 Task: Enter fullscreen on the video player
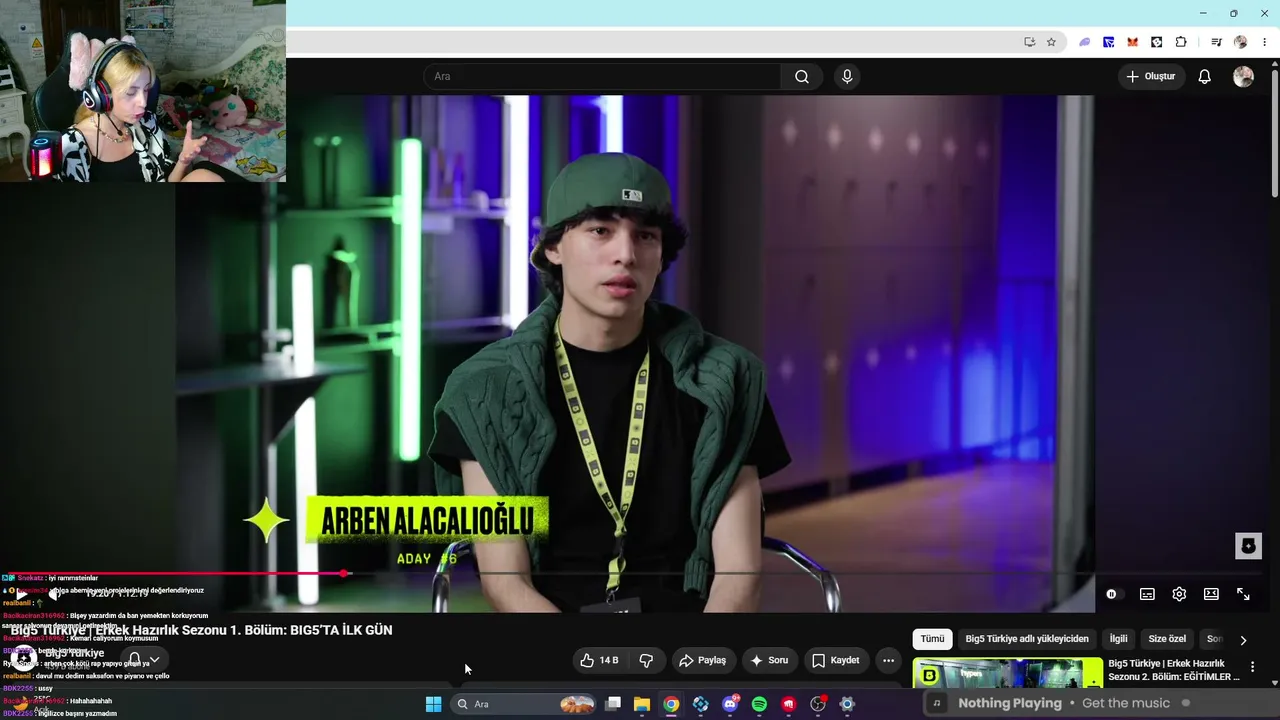1243,594
